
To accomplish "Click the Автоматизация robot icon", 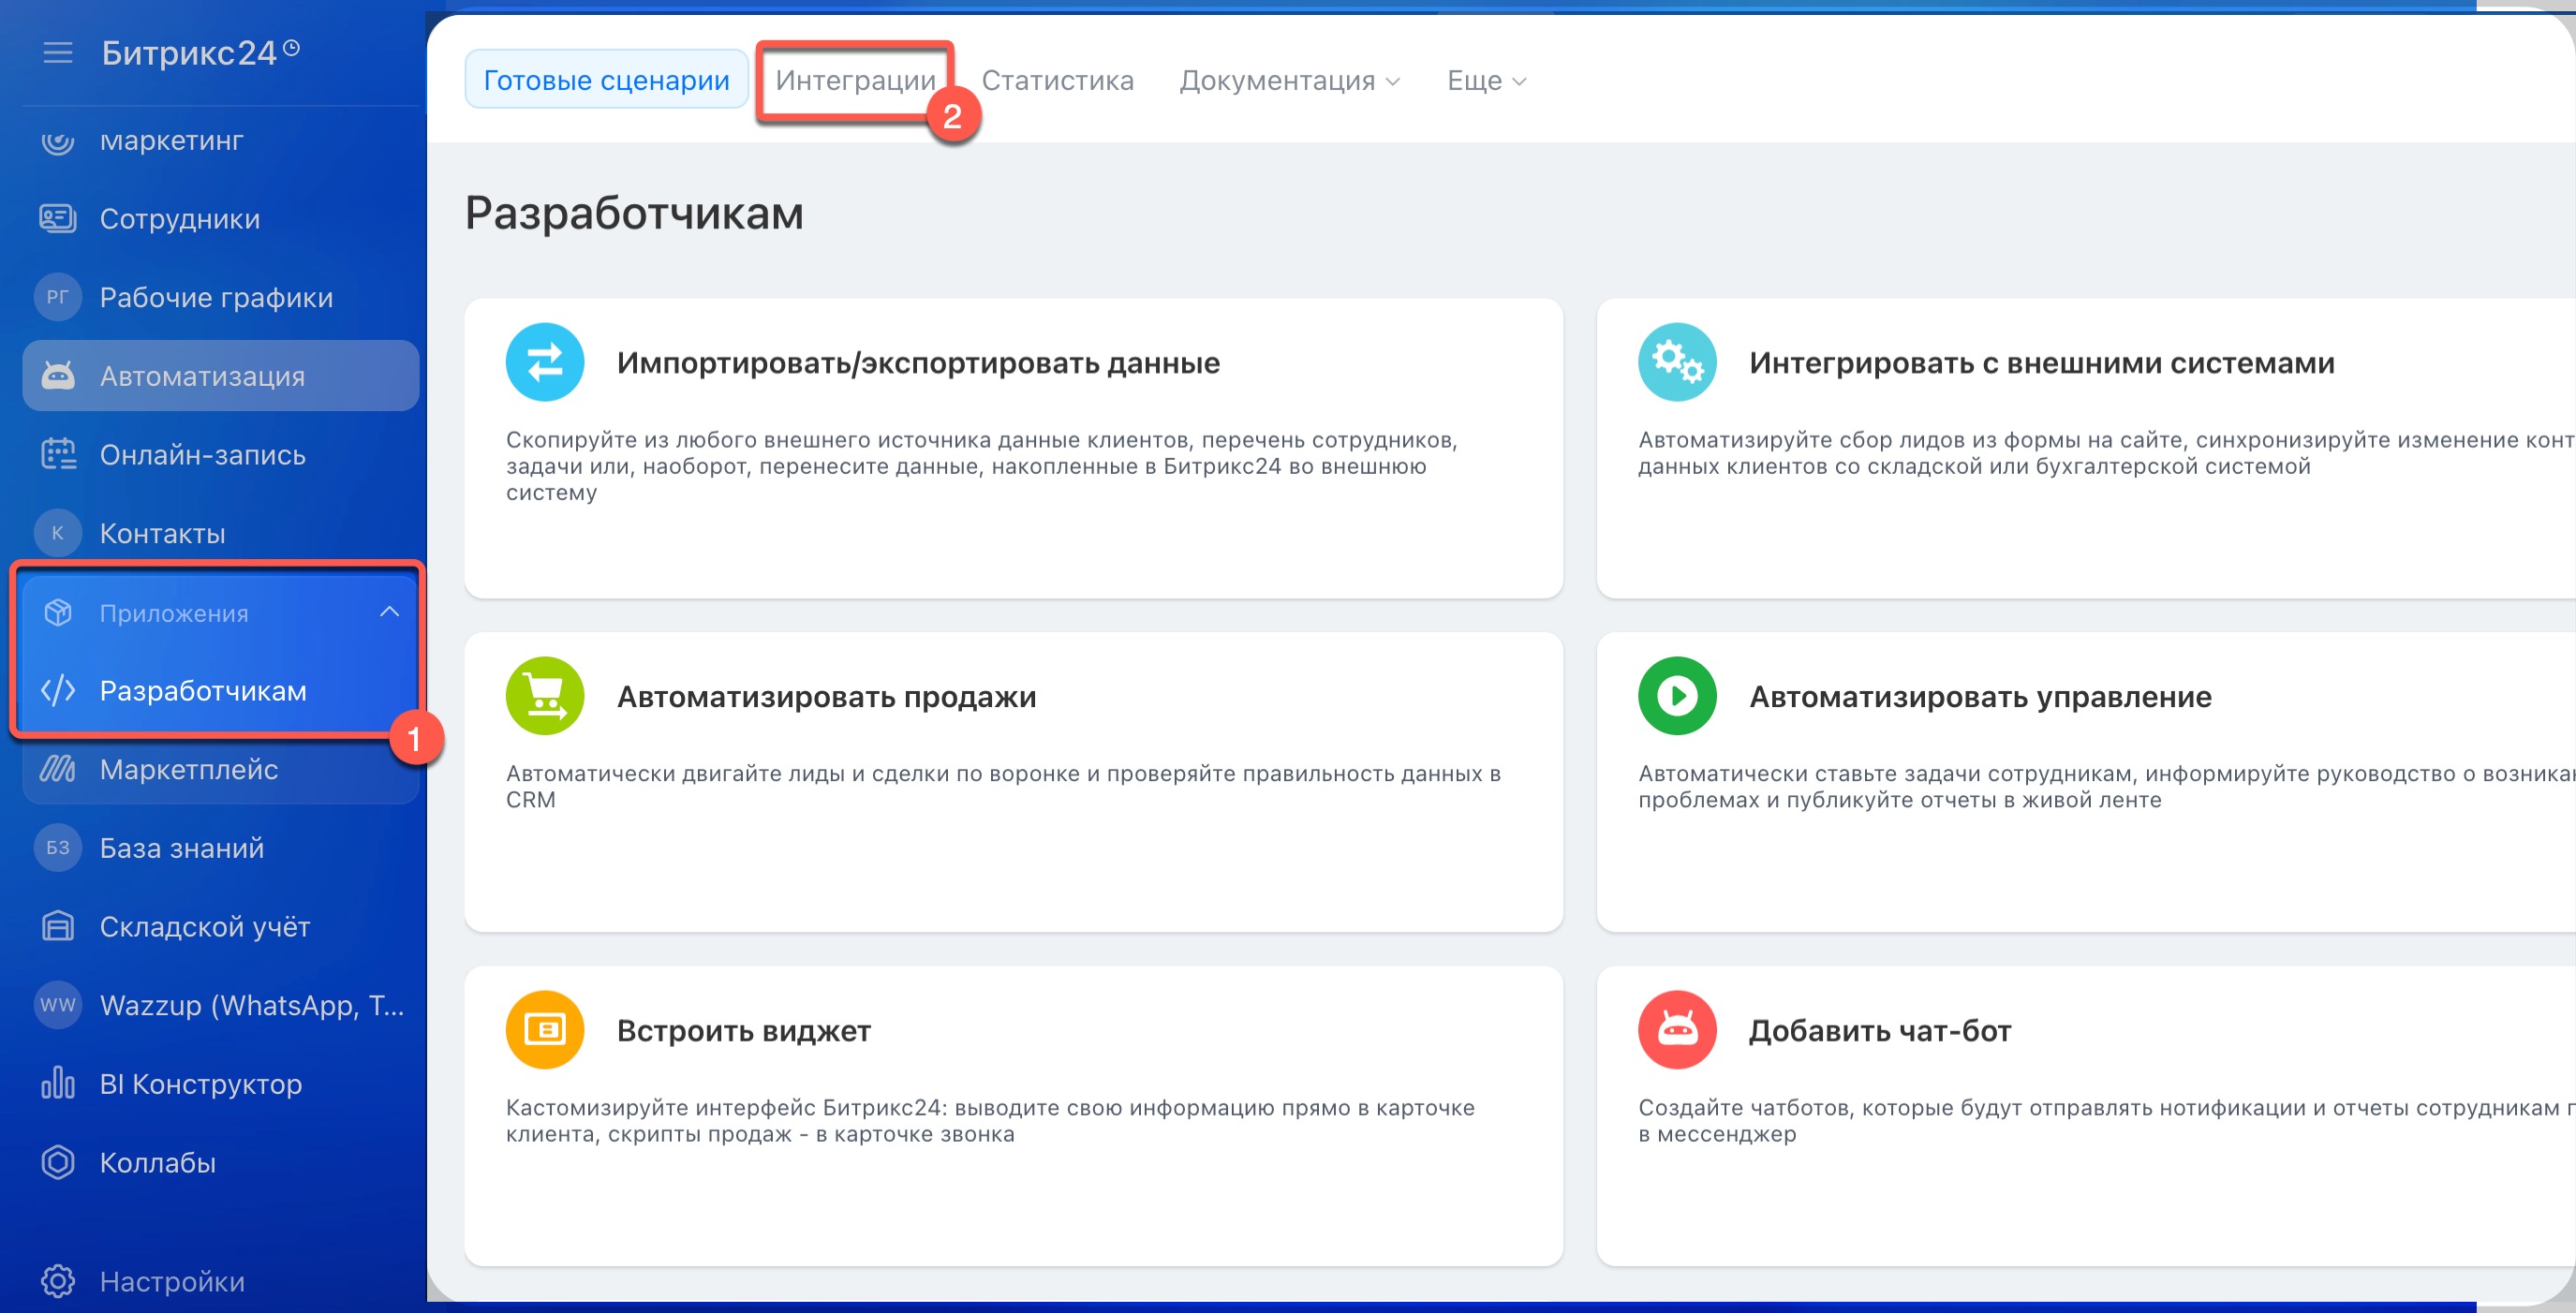I will pyautogui.click(x=58, y=376).
